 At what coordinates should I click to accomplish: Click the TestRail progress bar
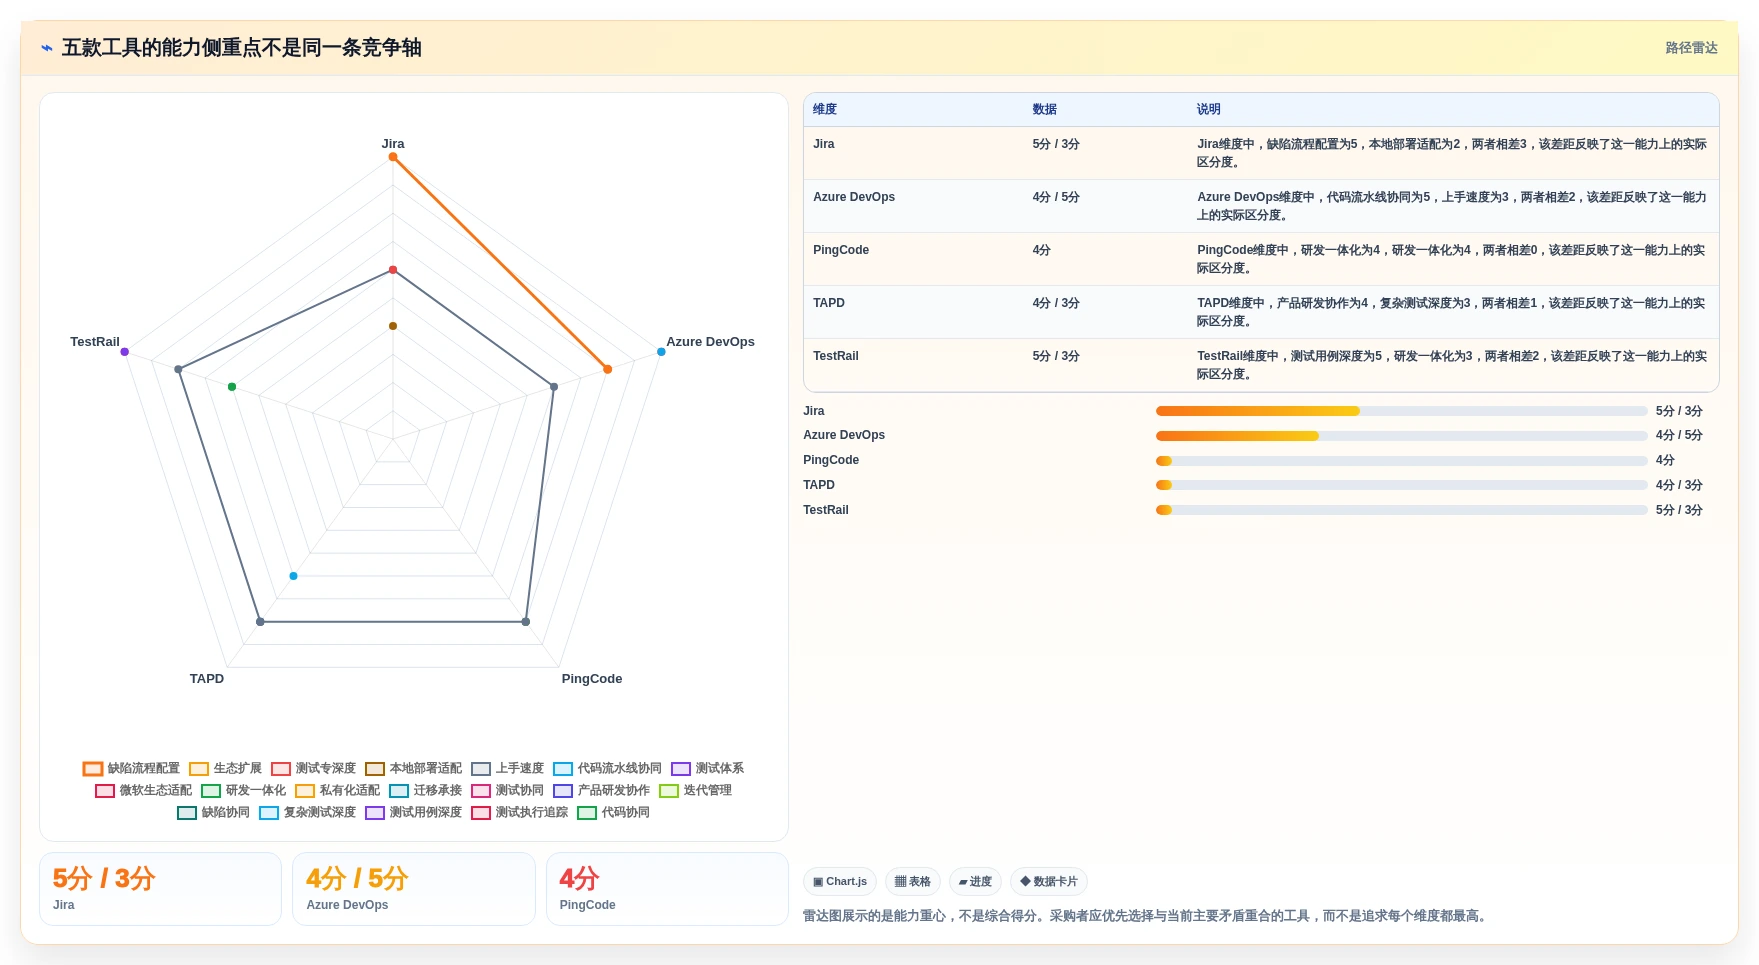[x=1402, y=510]
